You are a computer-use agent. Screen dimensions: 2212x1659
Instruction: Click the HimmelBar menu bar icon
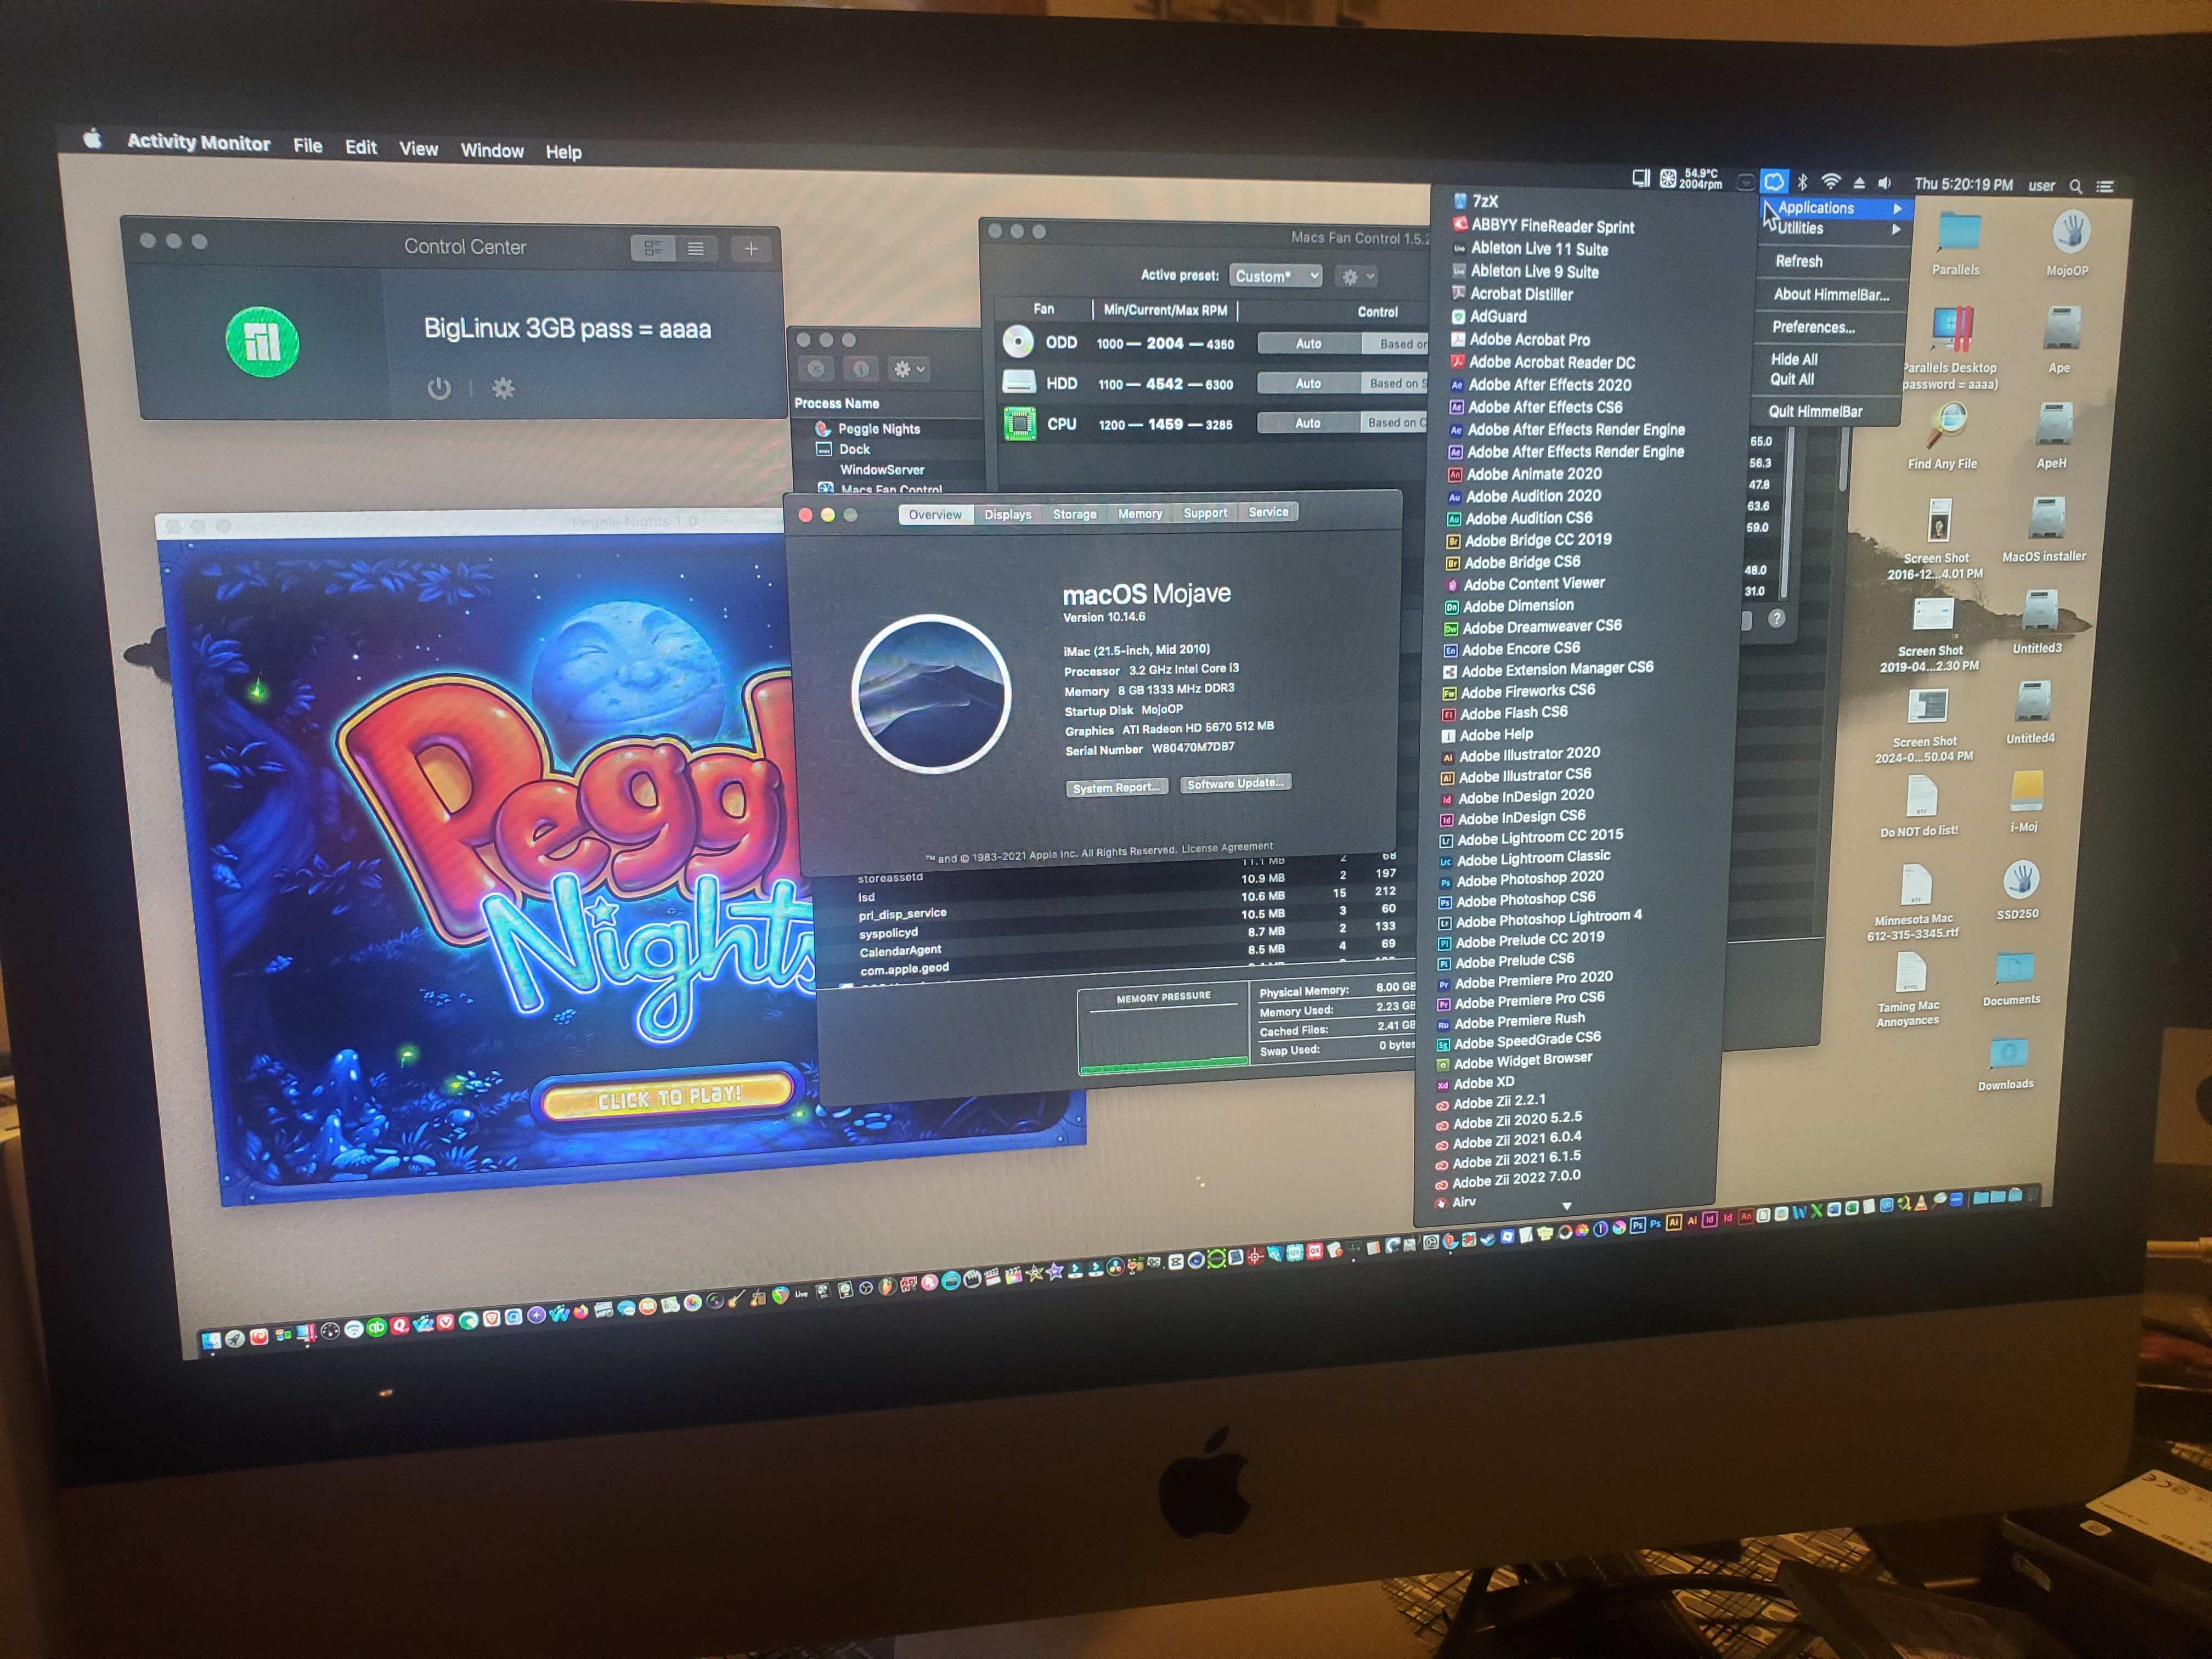pyautogui.click(x=1773, y=181)
